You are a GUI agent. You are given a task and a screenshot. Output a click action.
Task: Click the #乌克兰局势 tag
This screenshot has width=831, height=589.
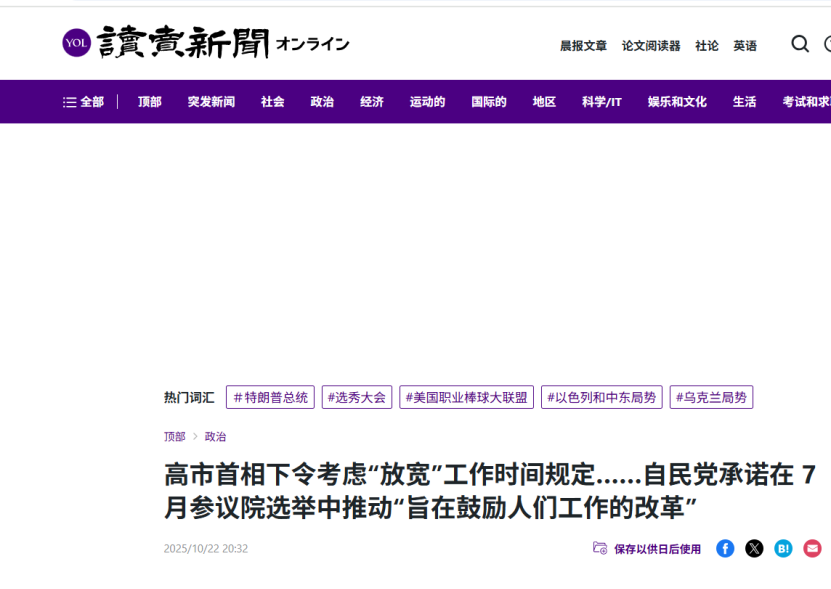click(x=711, y=397)
